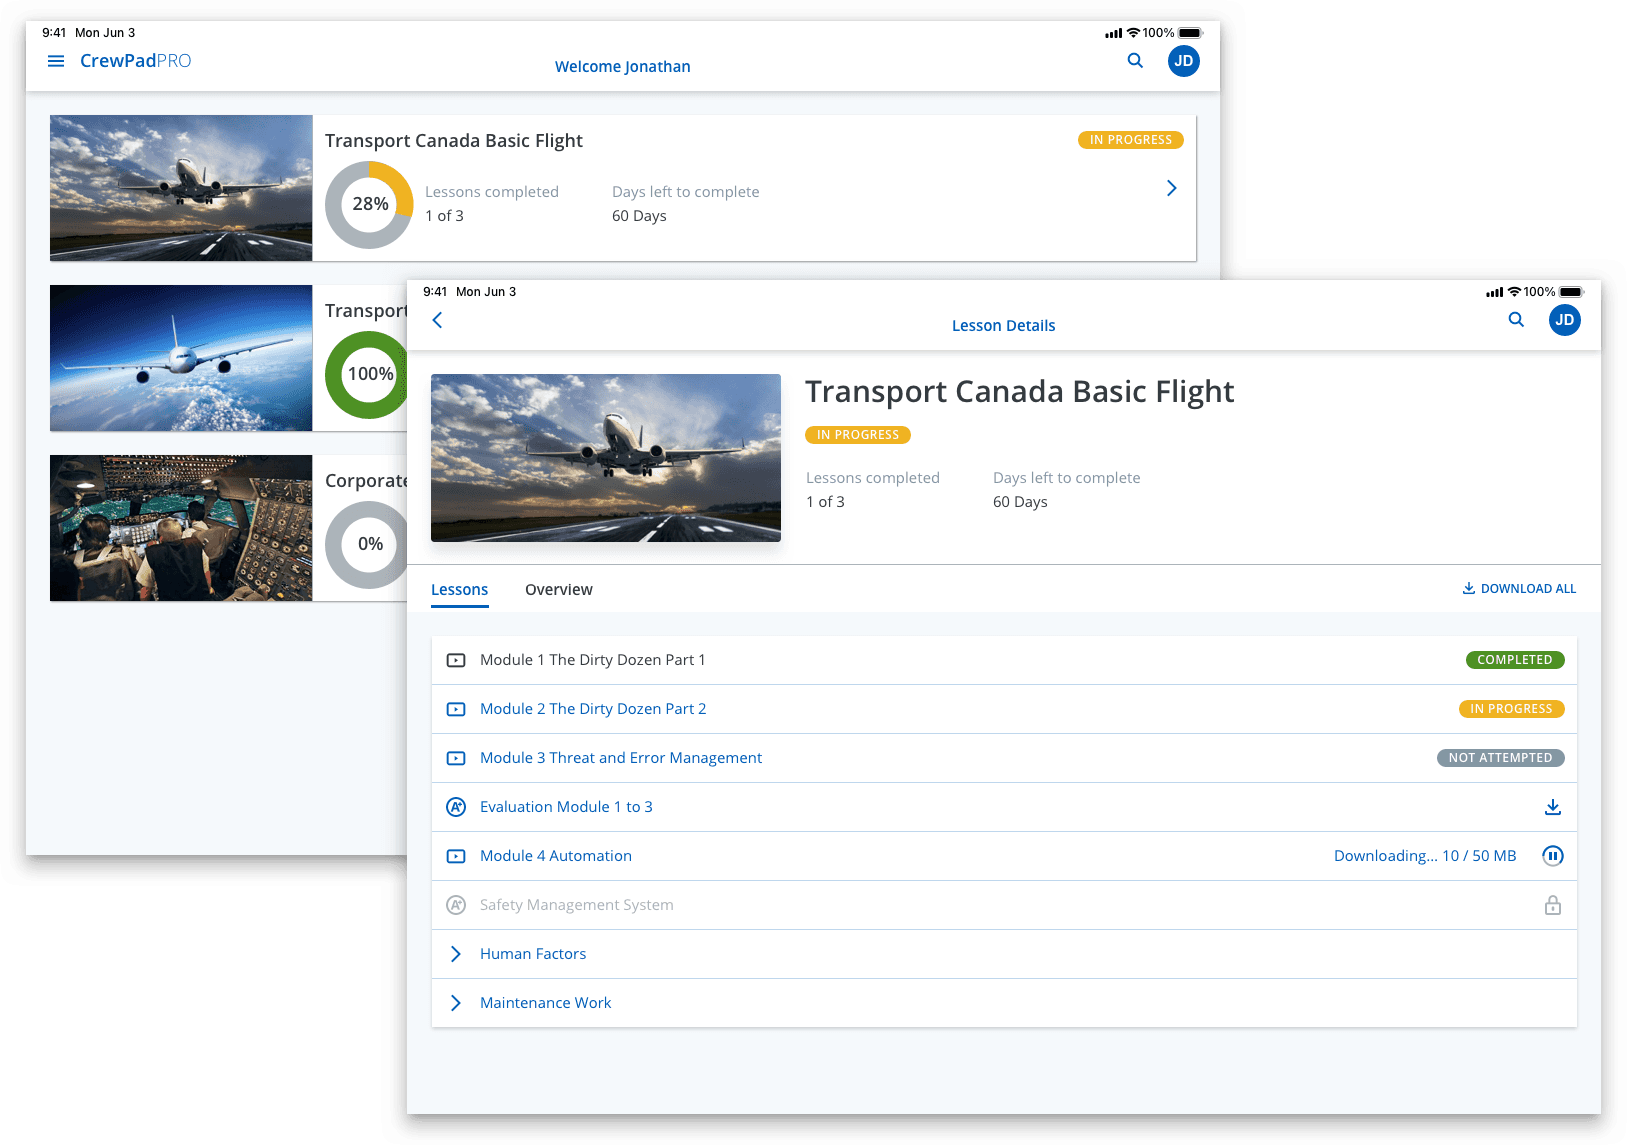Click video icon for Module 1
This screenshot has width=1627, height=1145.
pos(456,660)
